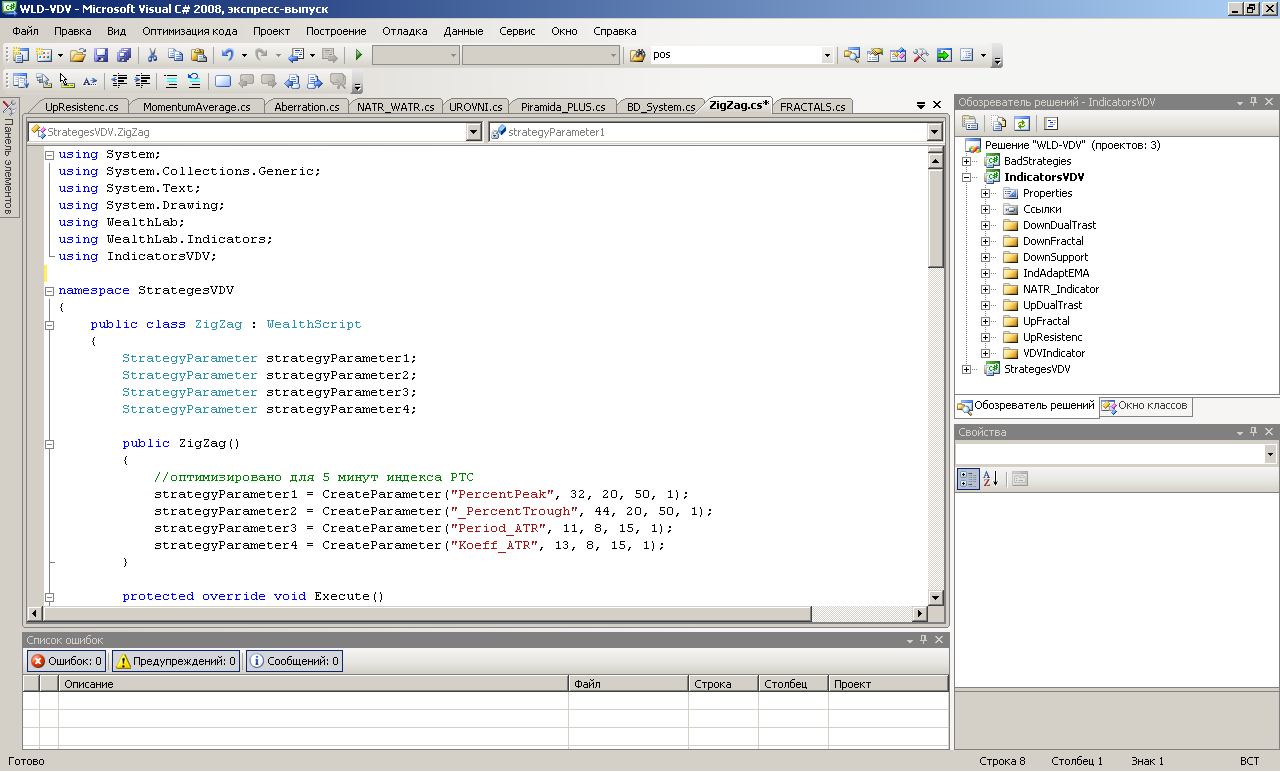
Task: Switch Properties panel to categorized view
Action: tap(968, 479)
